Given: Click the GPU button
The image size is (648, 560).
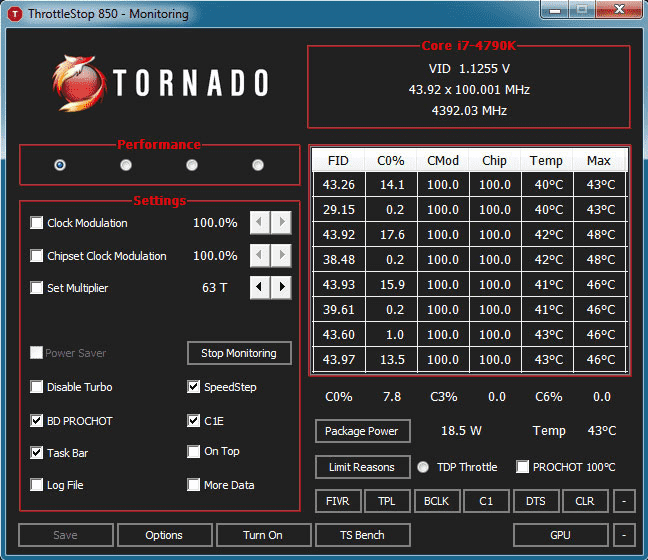Looking at the screenshot, I should 561,535.
